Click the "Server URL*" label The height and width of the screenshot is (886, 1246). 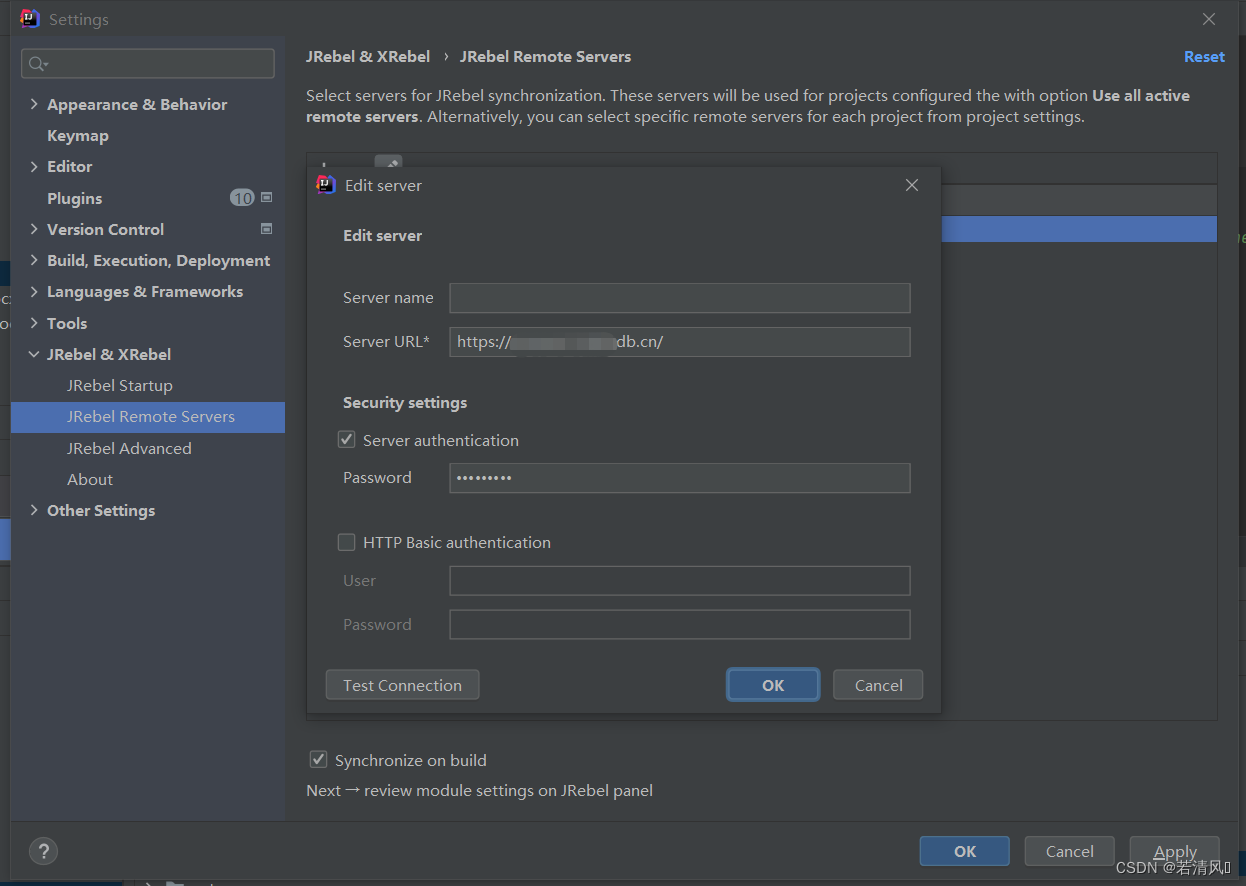386,342
